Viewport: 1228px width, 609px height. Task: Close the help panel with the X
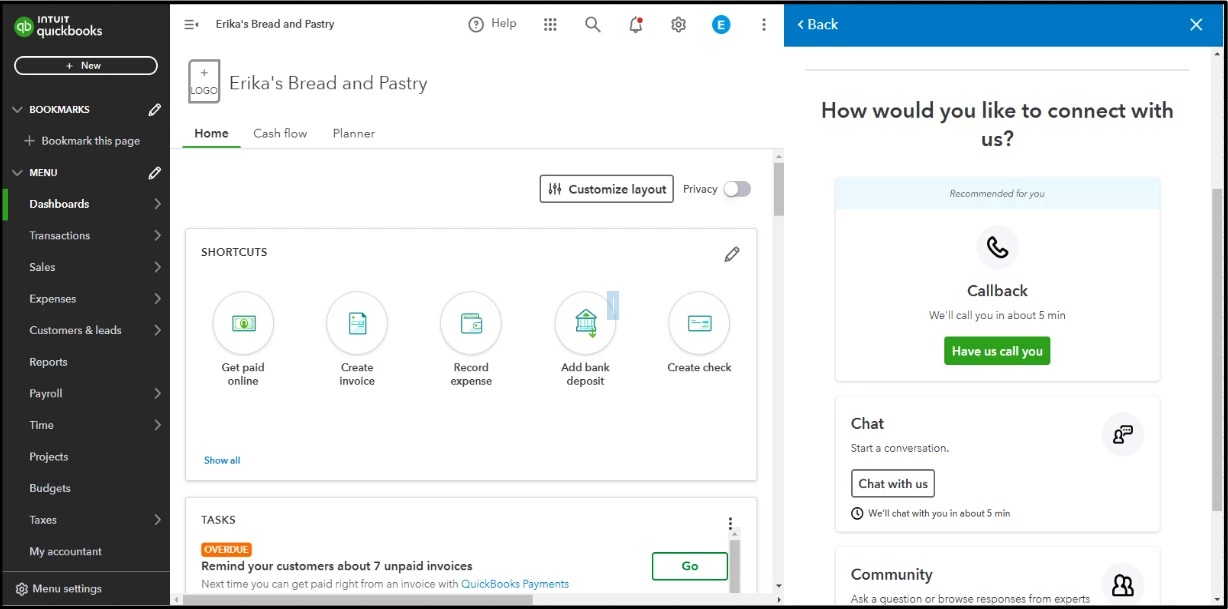[1196, 24]
